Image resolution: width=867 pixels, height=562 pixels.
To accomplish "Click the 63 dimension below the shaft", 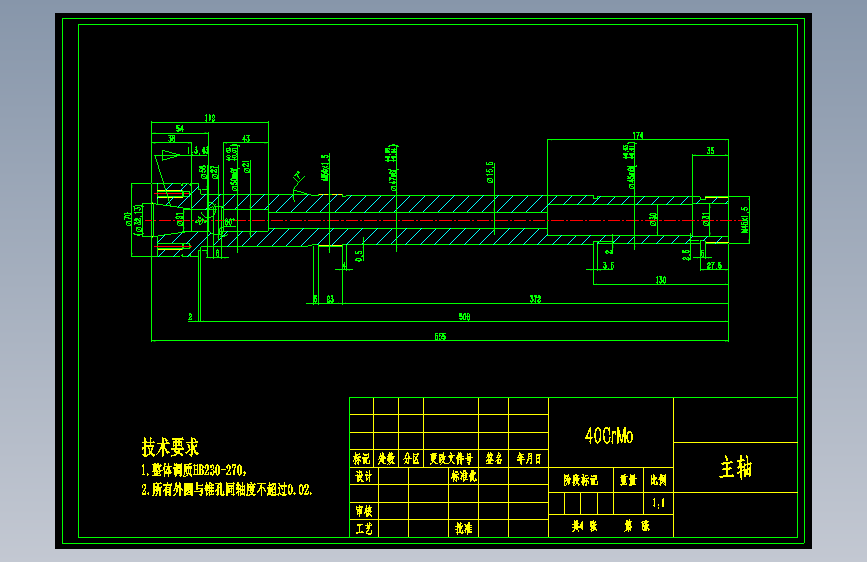I will click(x=330, y=299).
